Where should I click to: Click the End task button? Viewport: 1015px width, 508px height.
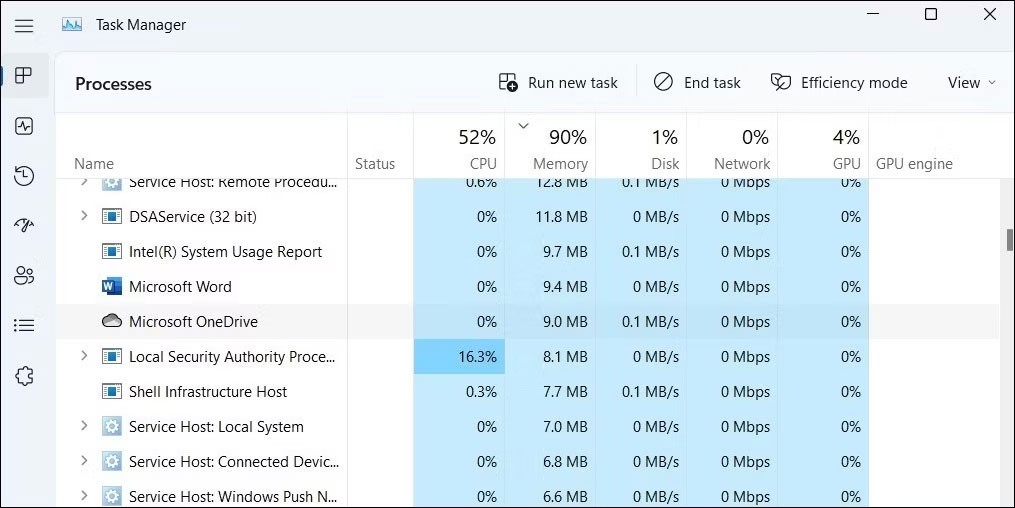tap(697, 83)
